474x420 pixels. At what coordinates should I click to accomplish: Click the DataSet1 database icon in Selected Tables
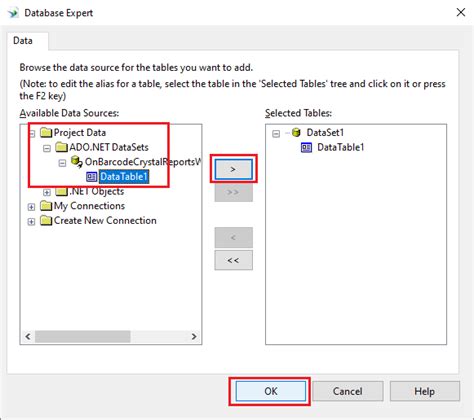point(296,132)
